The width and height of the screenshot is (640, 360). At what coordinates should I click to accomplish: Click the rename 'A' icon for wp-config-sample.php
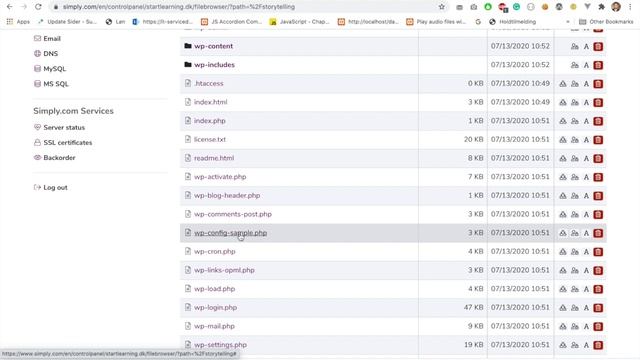tap(586, 233)
